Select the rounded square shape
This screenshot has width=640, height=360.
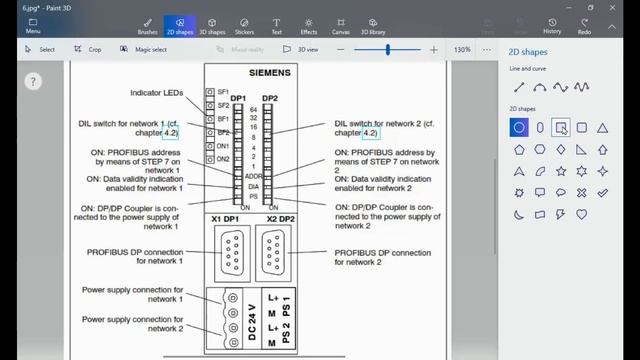click(582, 128)
